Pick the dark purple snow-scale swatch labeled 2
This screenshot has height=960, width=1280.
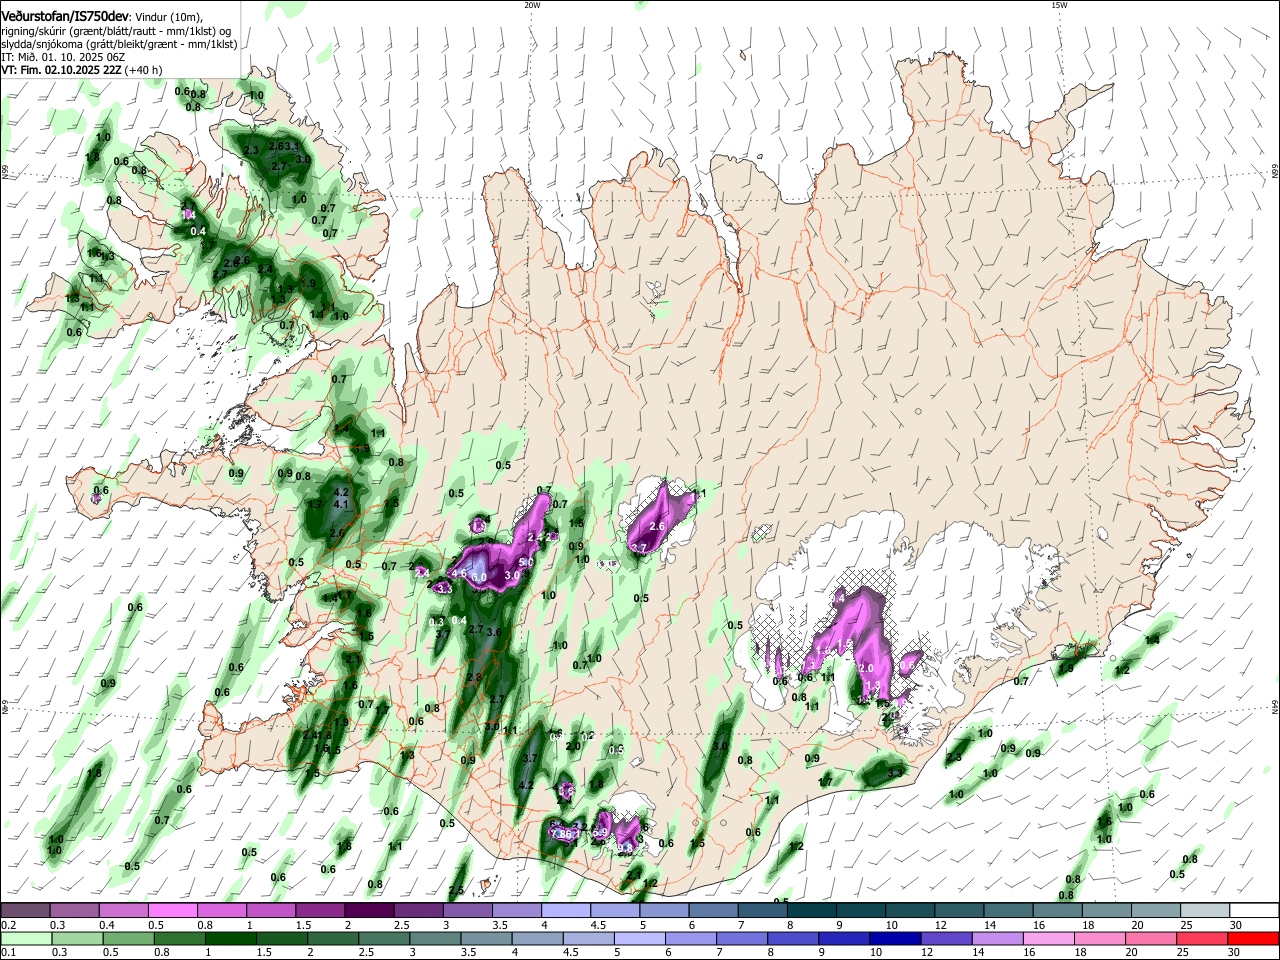pyautogui.click(x=368, y=910)
